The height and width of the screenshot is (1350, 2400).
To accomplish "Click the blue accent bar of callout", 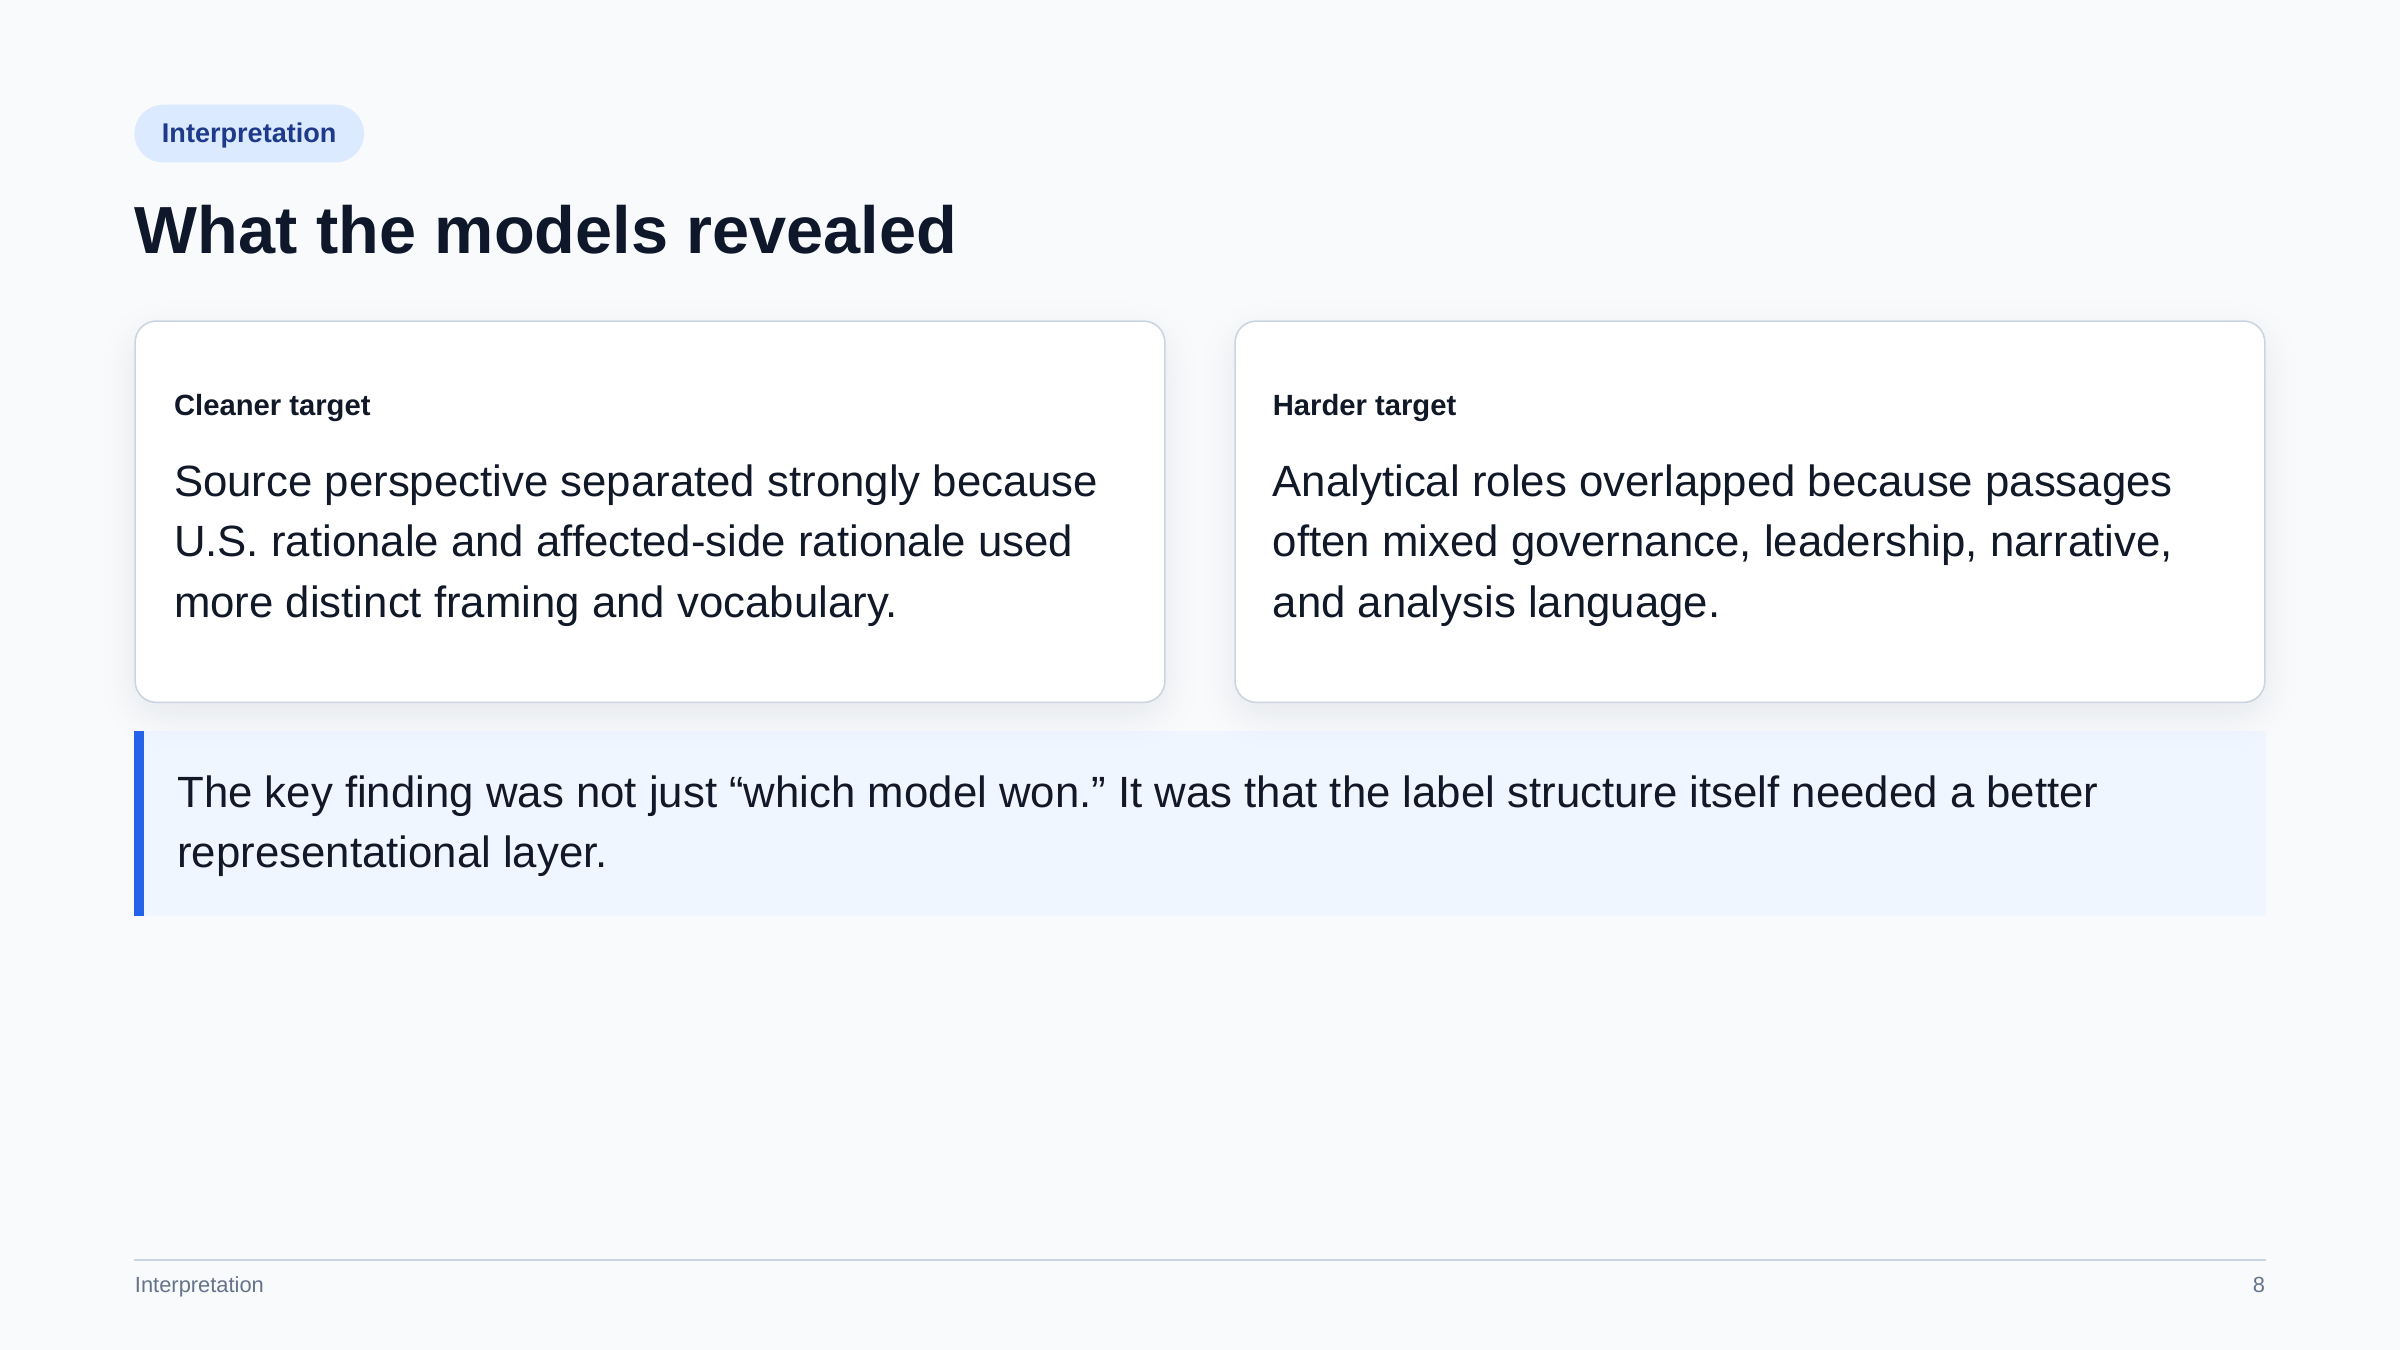I will click(139, 823).
